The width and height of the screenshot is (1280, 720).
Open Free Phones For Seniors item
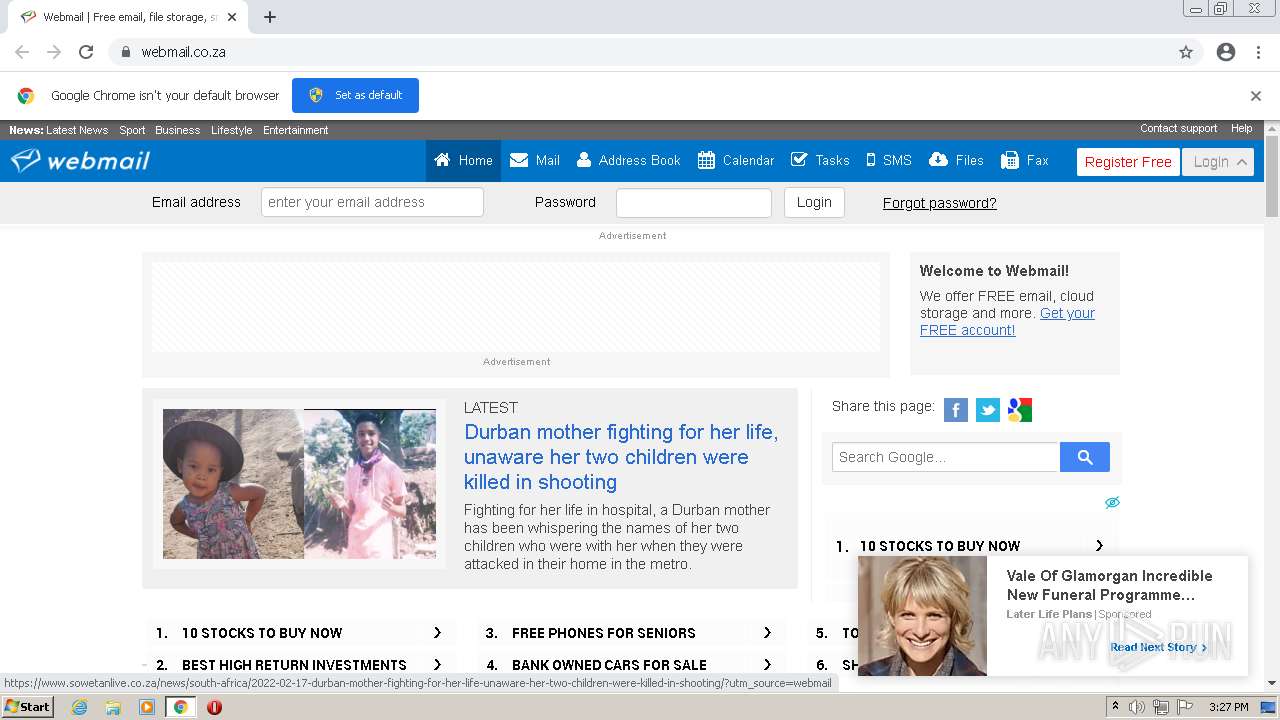point(628,633)
